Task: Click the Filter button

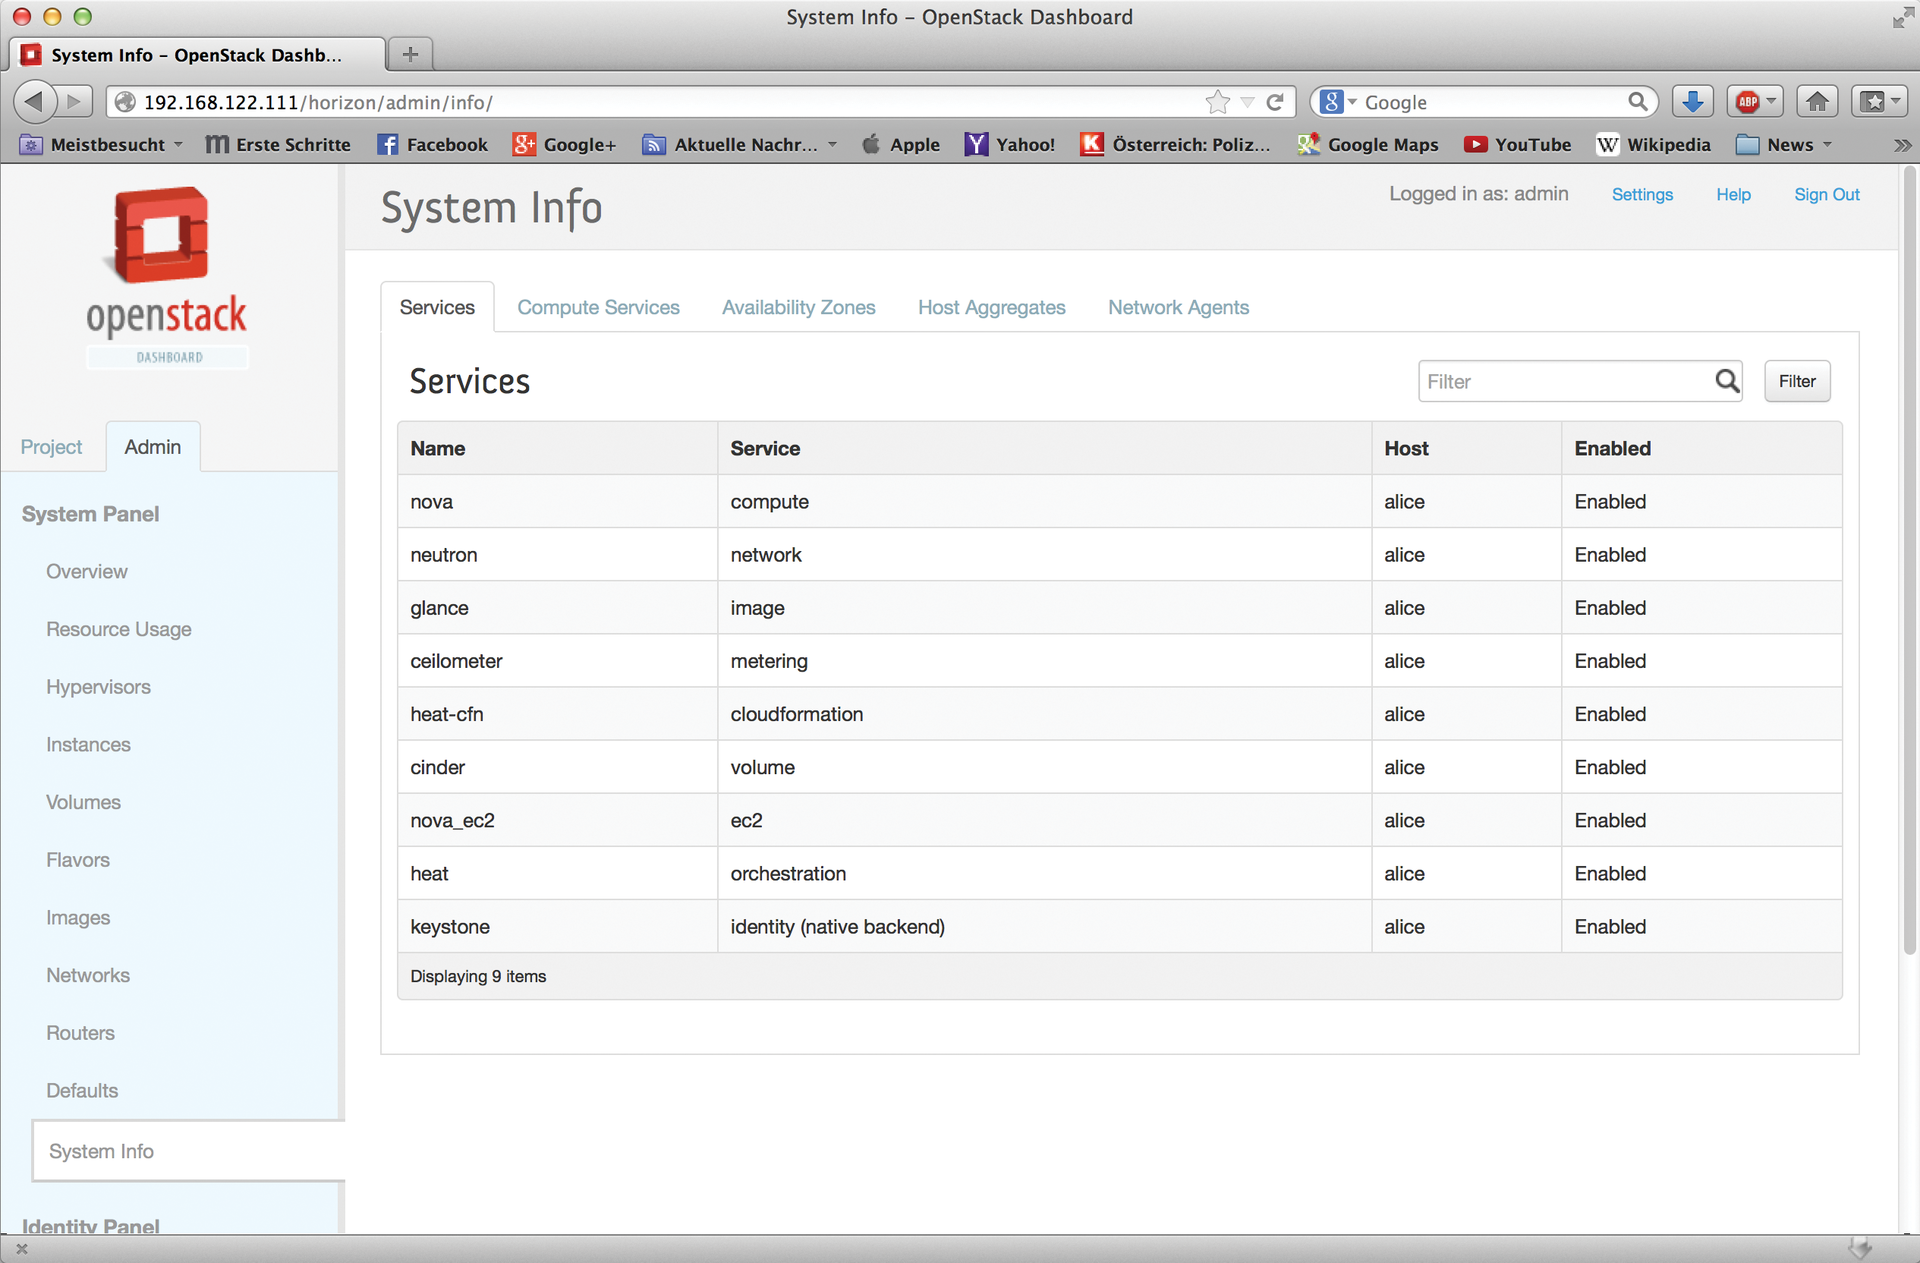Action: pos(1796,381)
